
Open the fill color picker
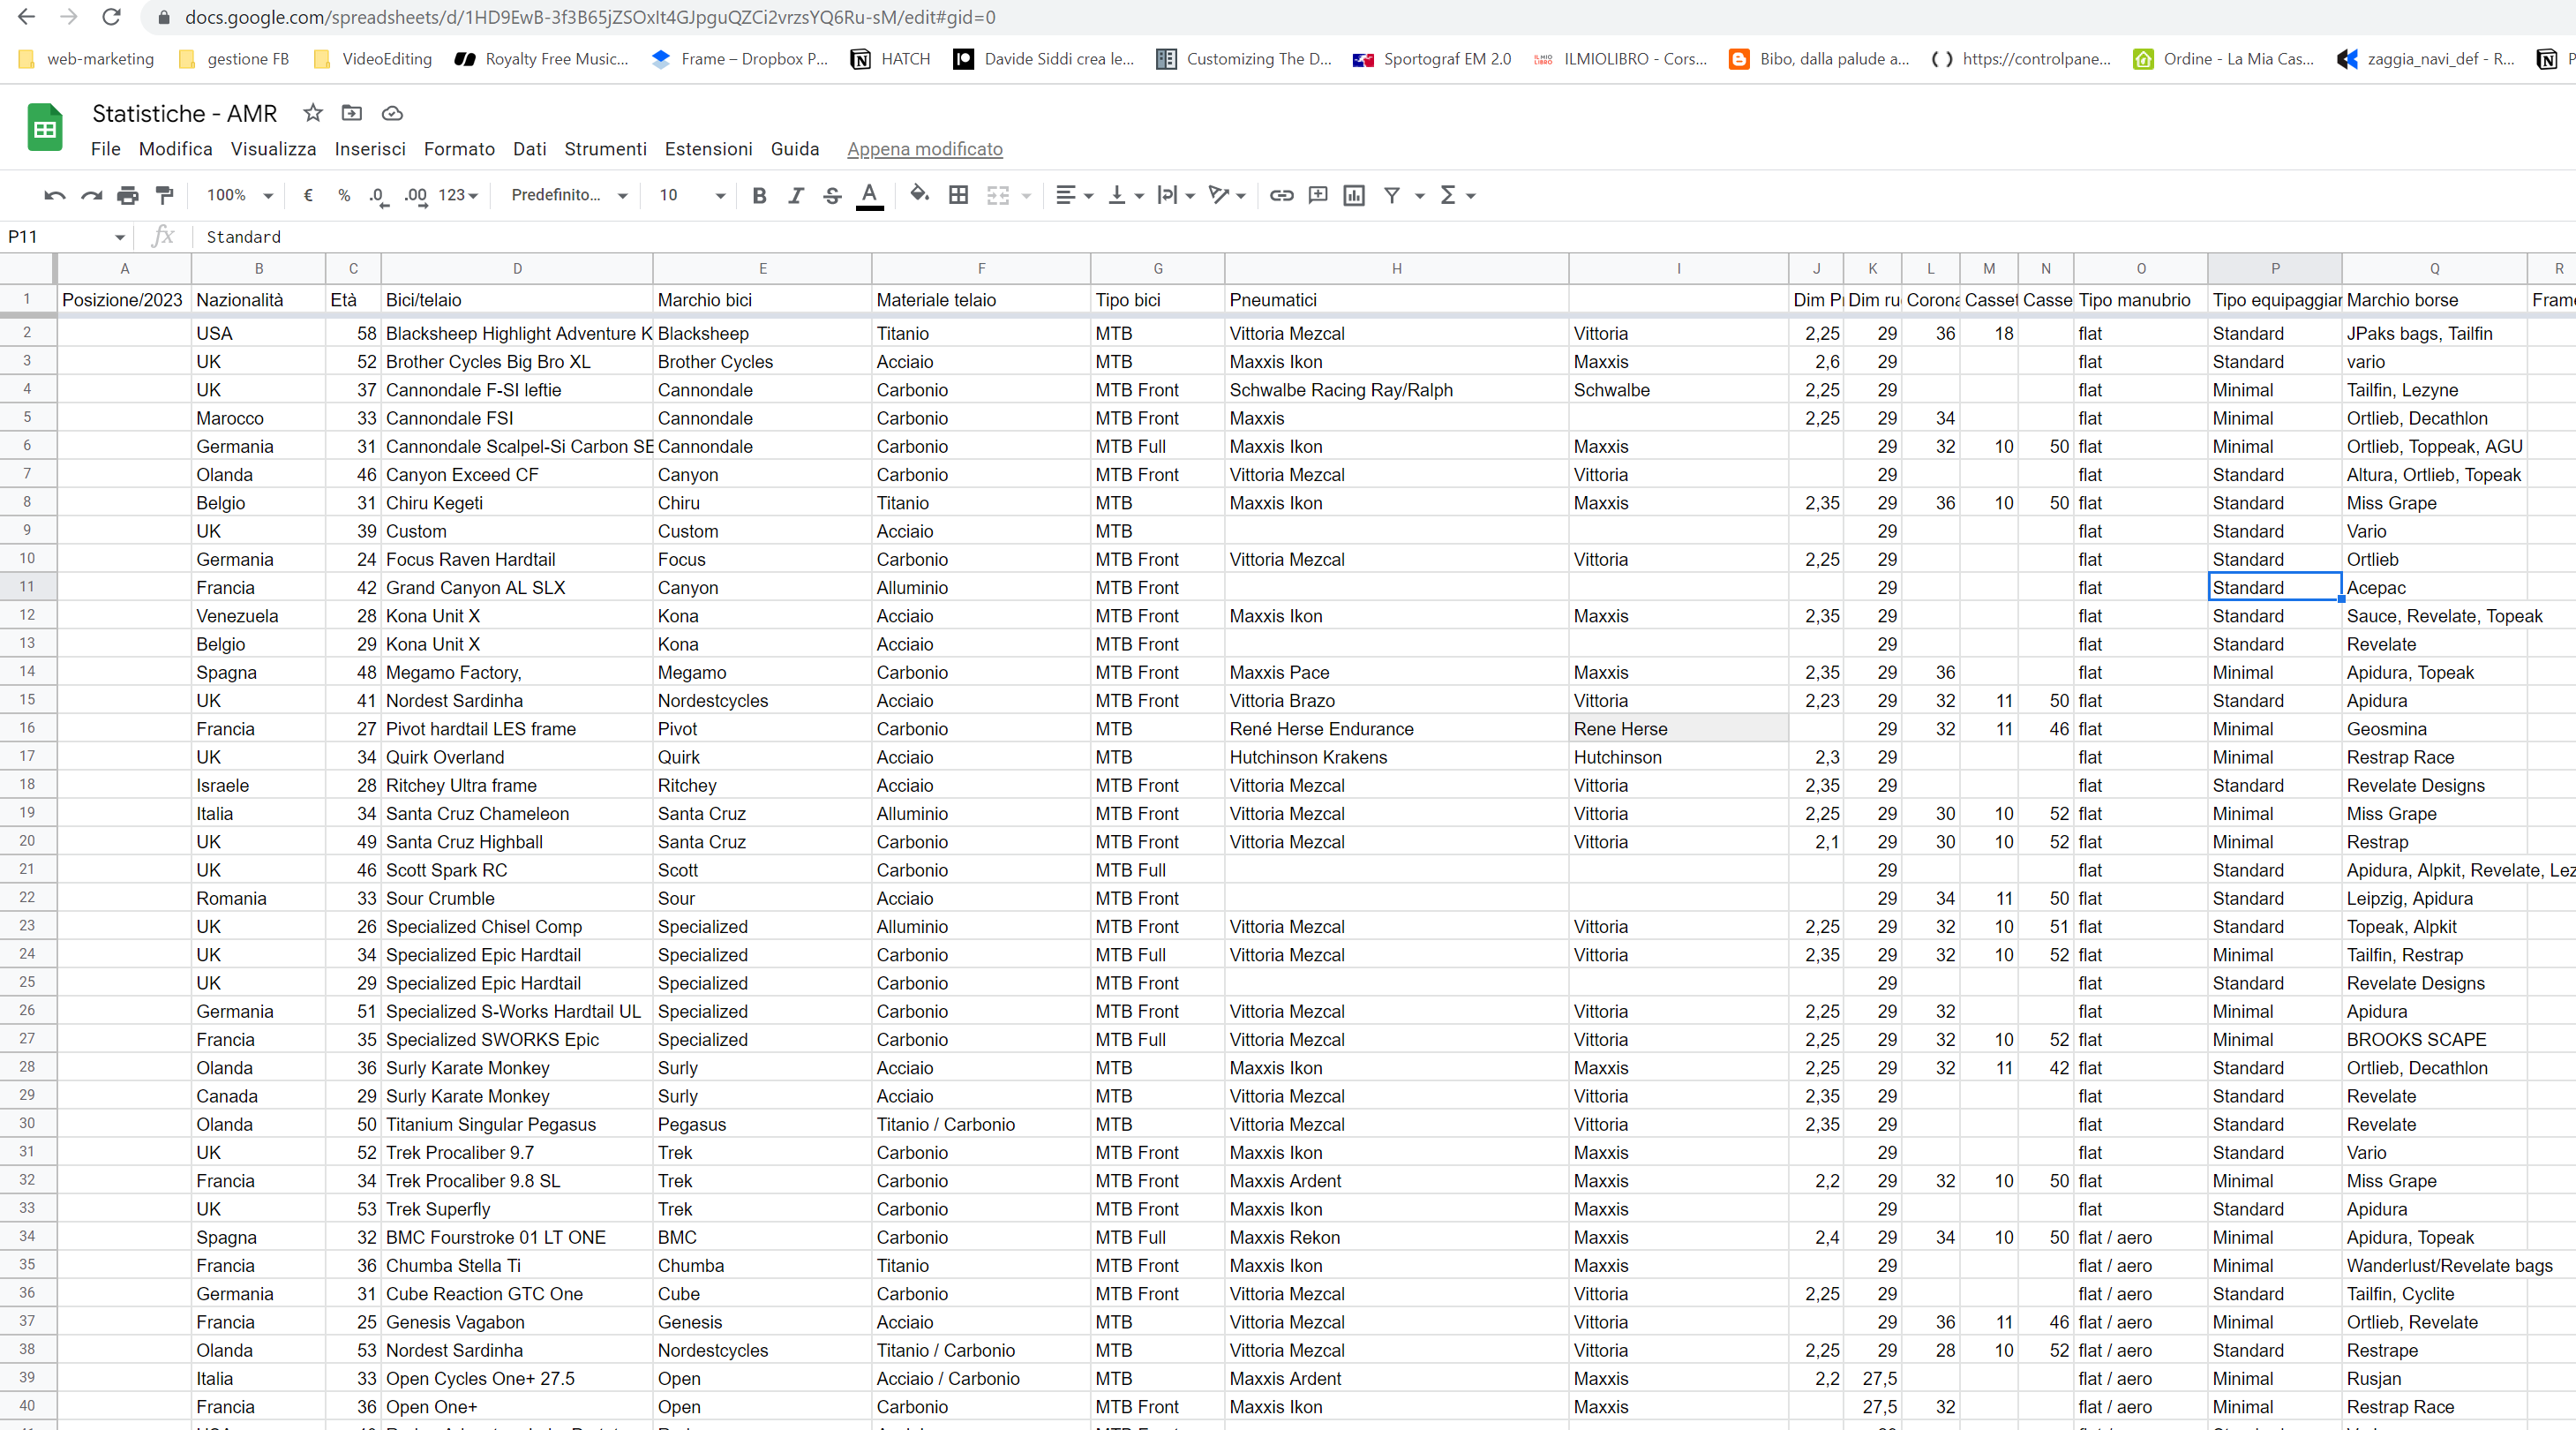920,195
